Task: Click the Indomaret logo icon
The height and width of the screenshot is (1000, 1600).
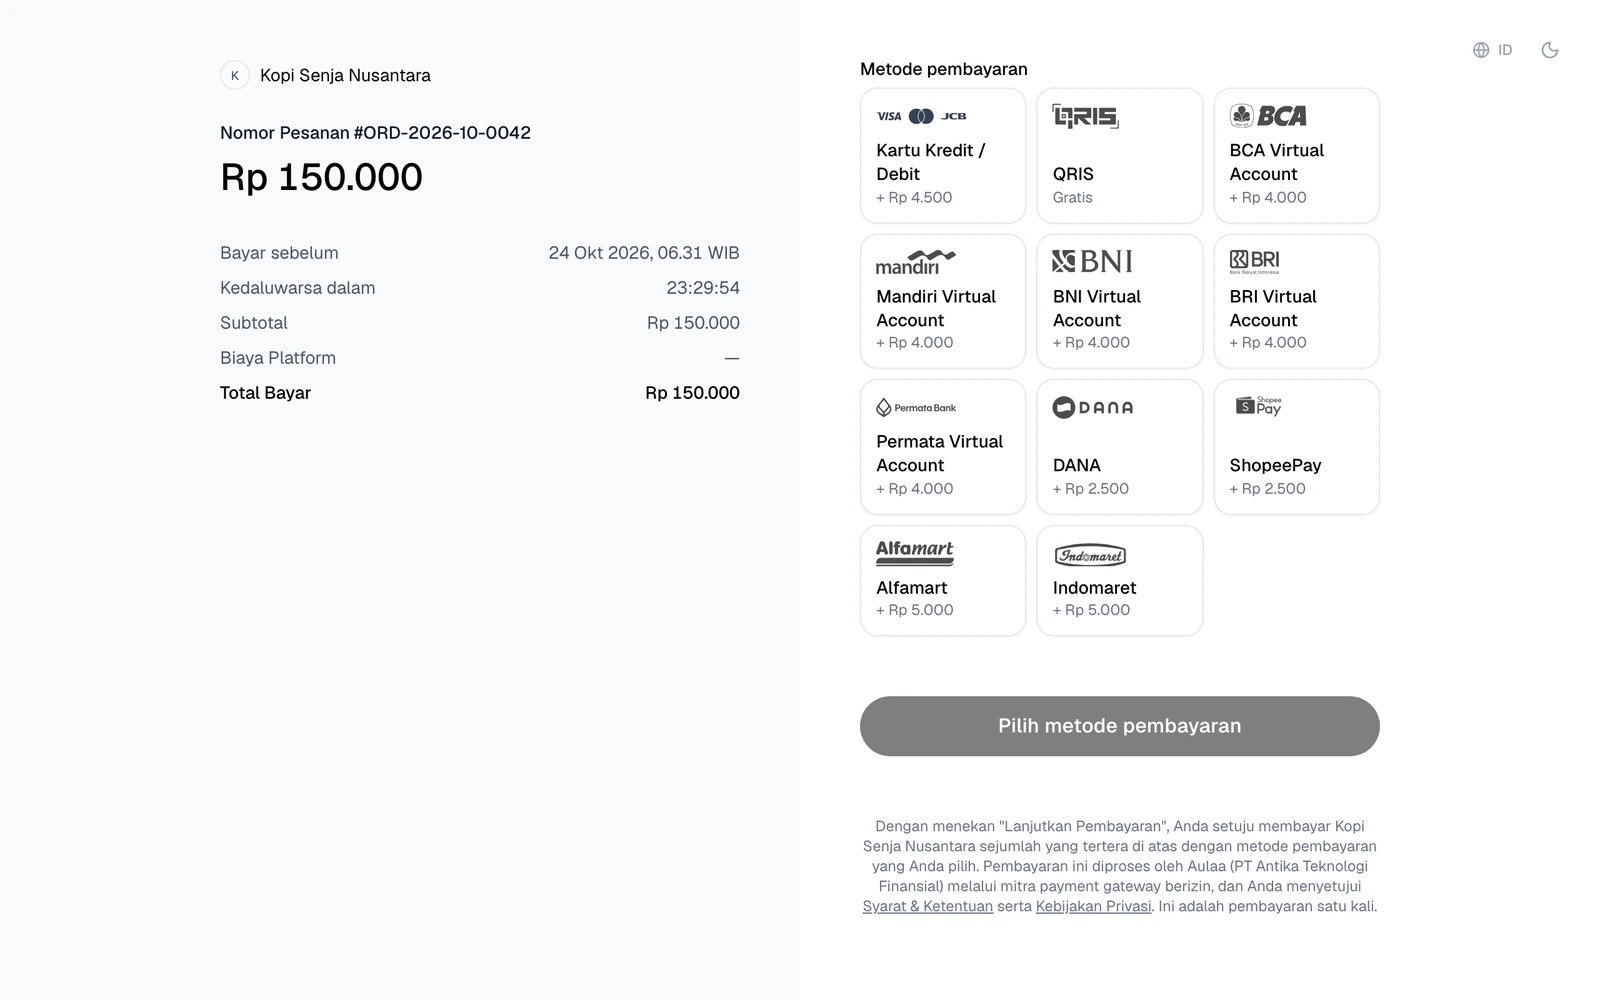Action: coord(1091,556)
